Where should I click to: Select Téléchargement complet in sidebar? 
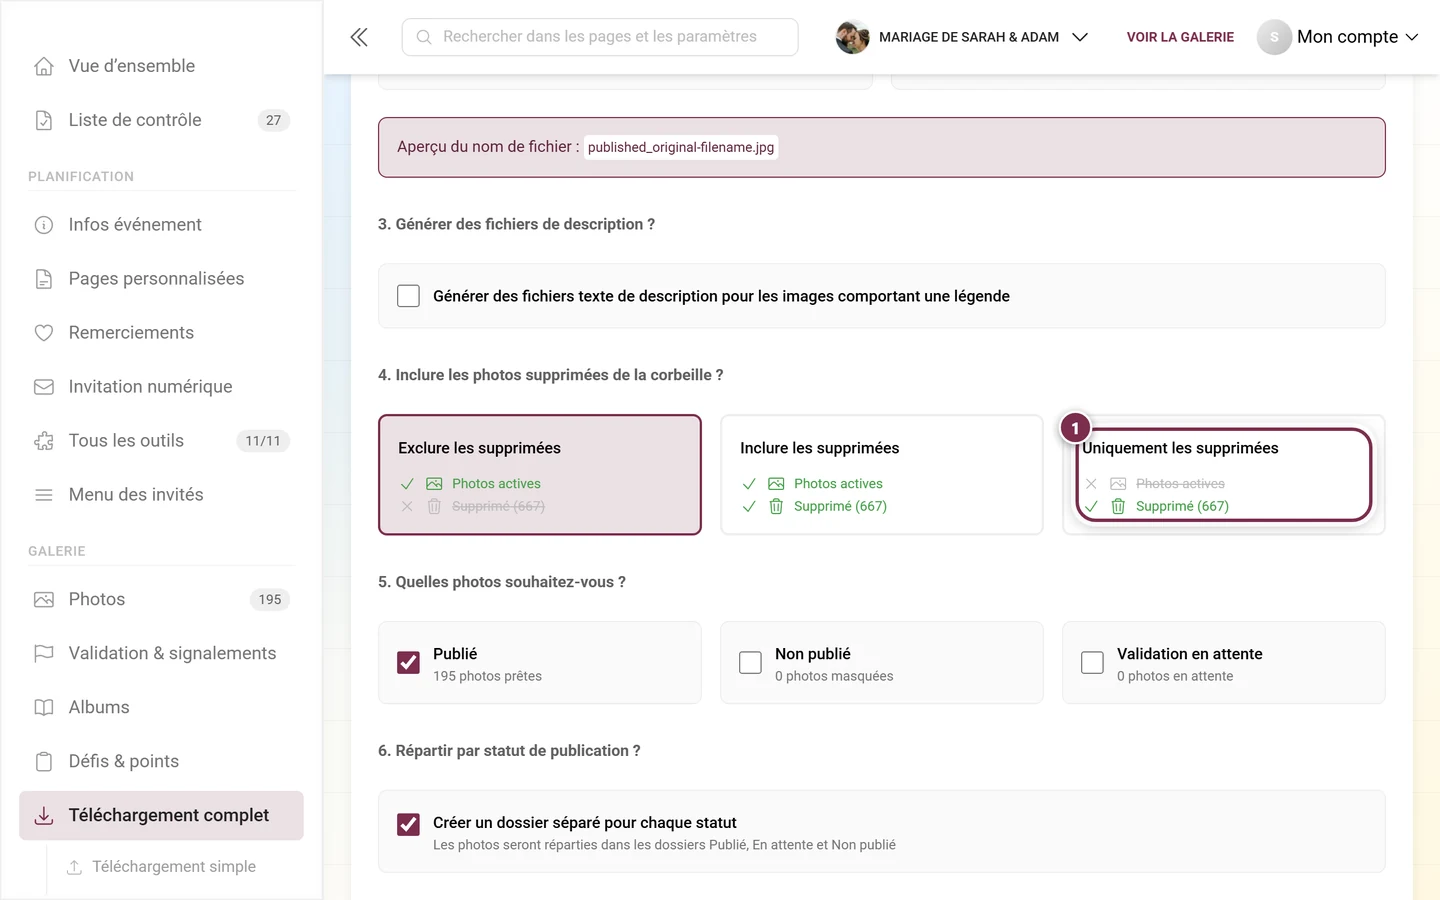pyautogui.click(x=161, y=816)
